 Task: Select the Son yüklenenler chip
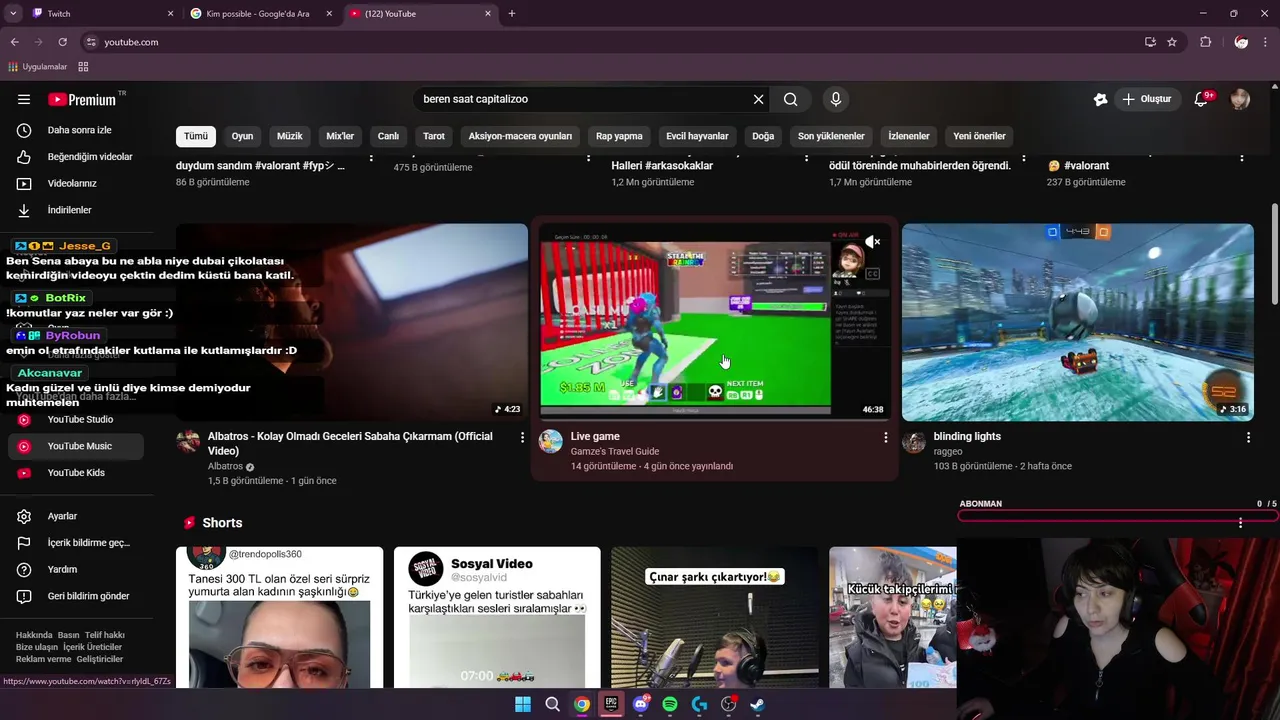click(831, 136)
